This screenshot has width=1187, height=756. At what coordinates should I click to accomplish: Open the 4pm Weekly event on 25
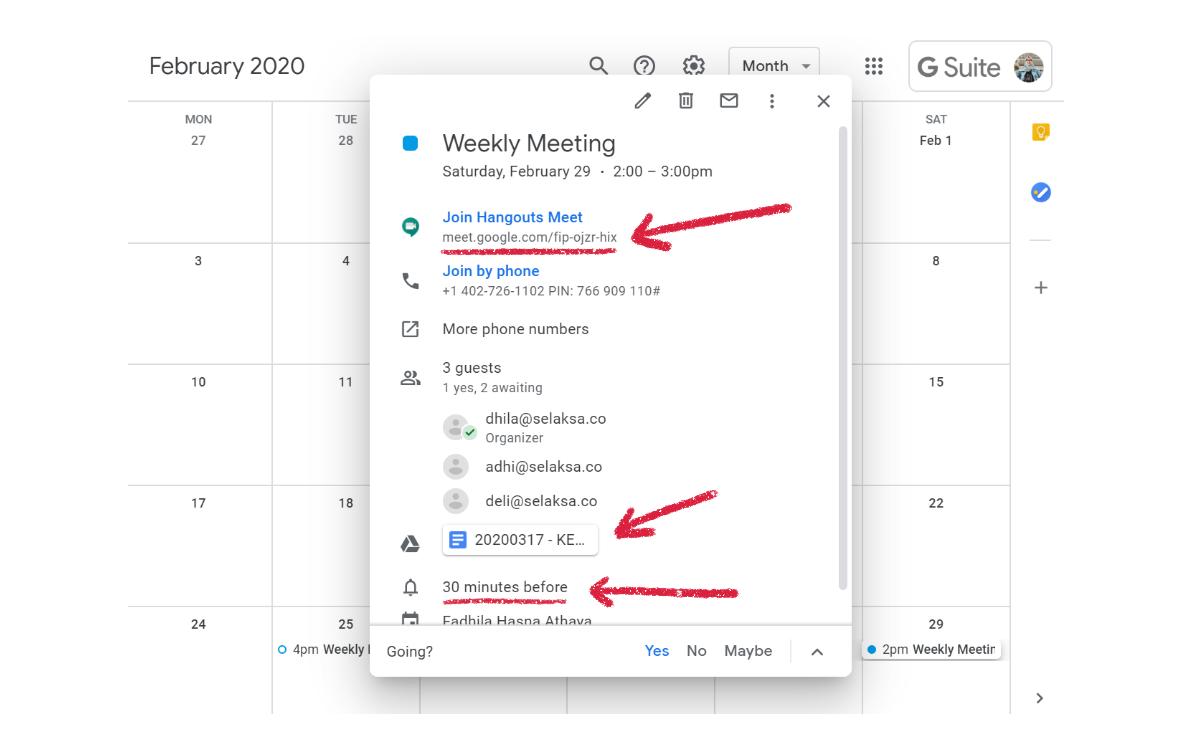322,649
